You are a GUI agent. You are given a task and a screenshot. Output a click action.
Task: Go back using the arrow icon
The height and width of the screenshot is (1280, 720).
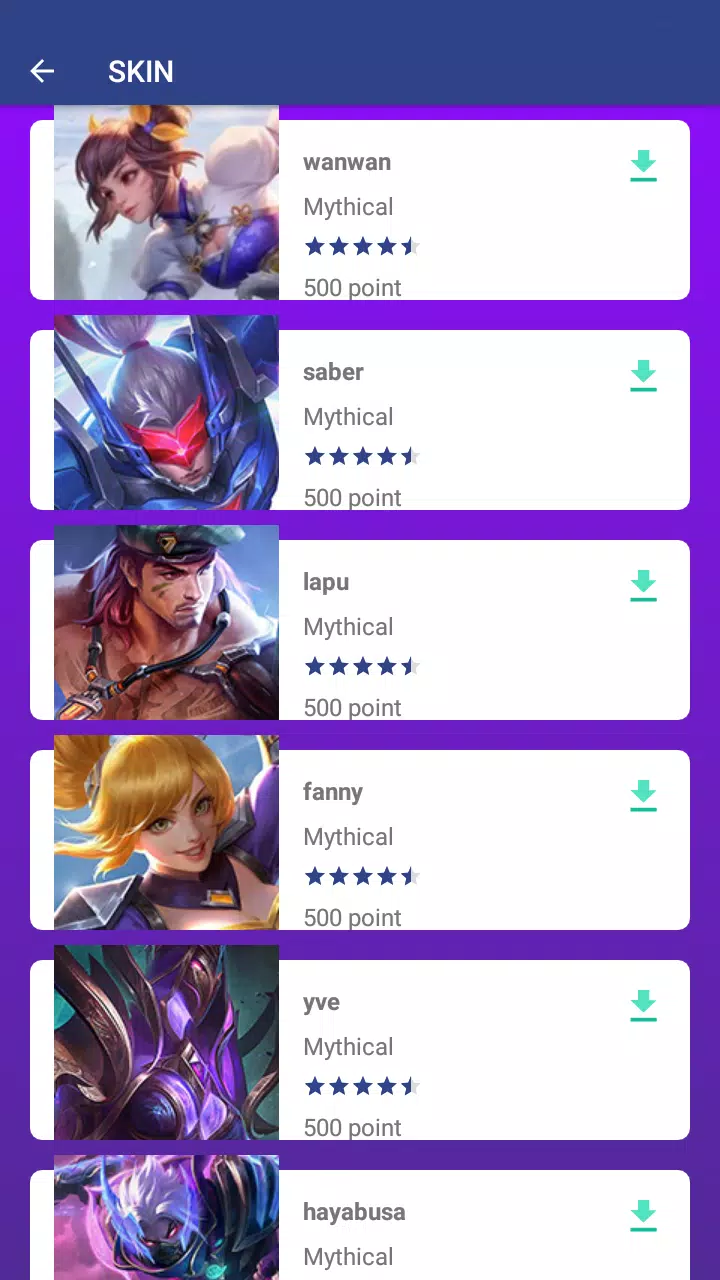[x=42, y=71]
